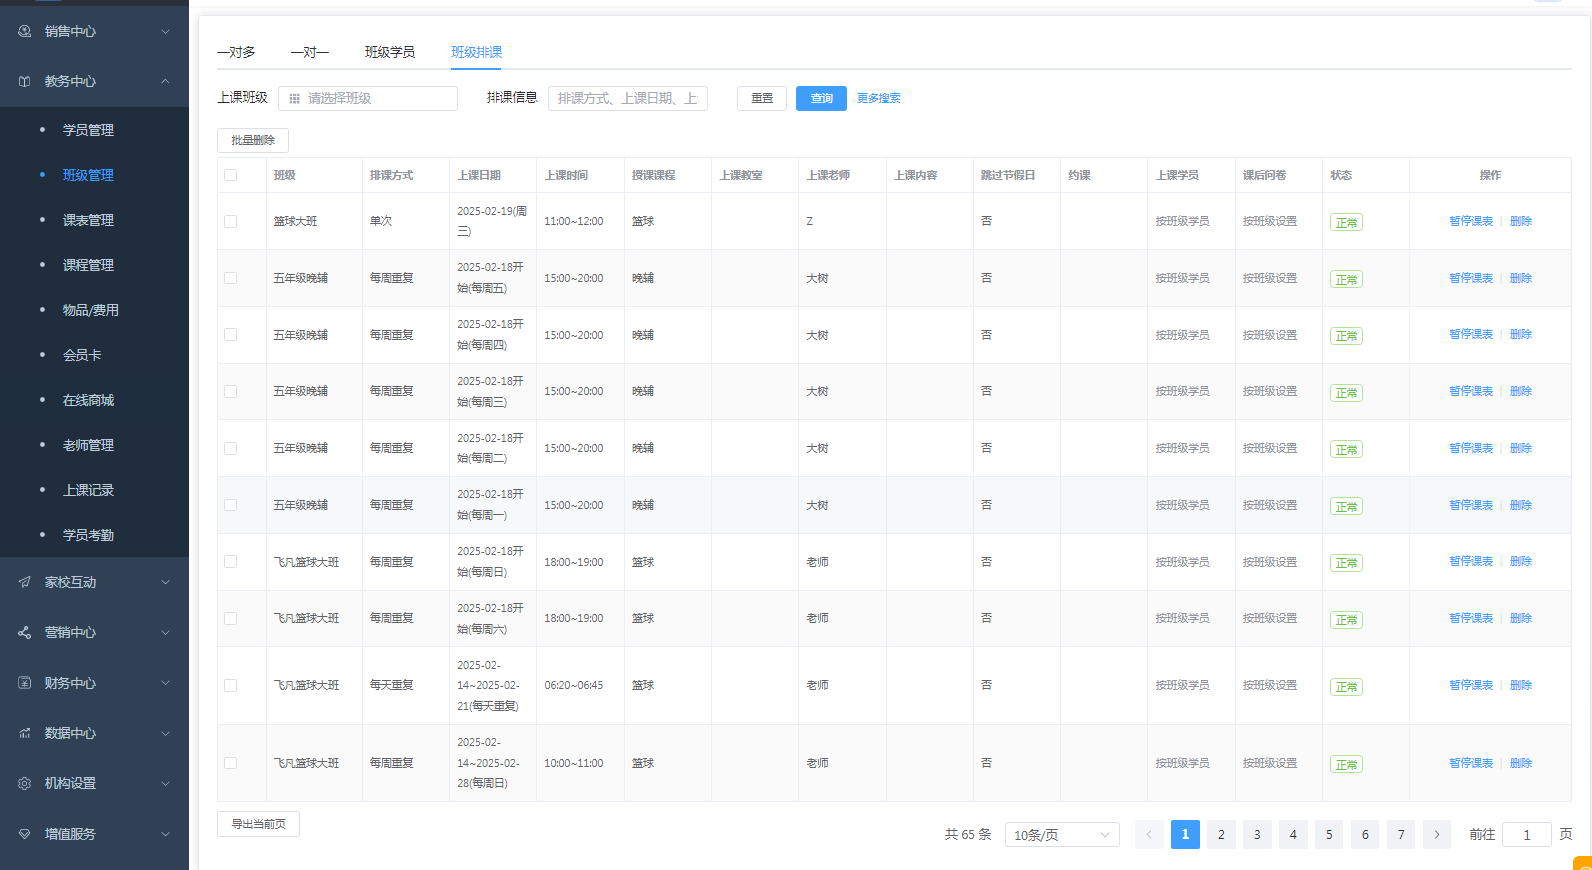Open 物品/费用 in the sidebar
The image size is (1592, 870).
click(91, 310)
